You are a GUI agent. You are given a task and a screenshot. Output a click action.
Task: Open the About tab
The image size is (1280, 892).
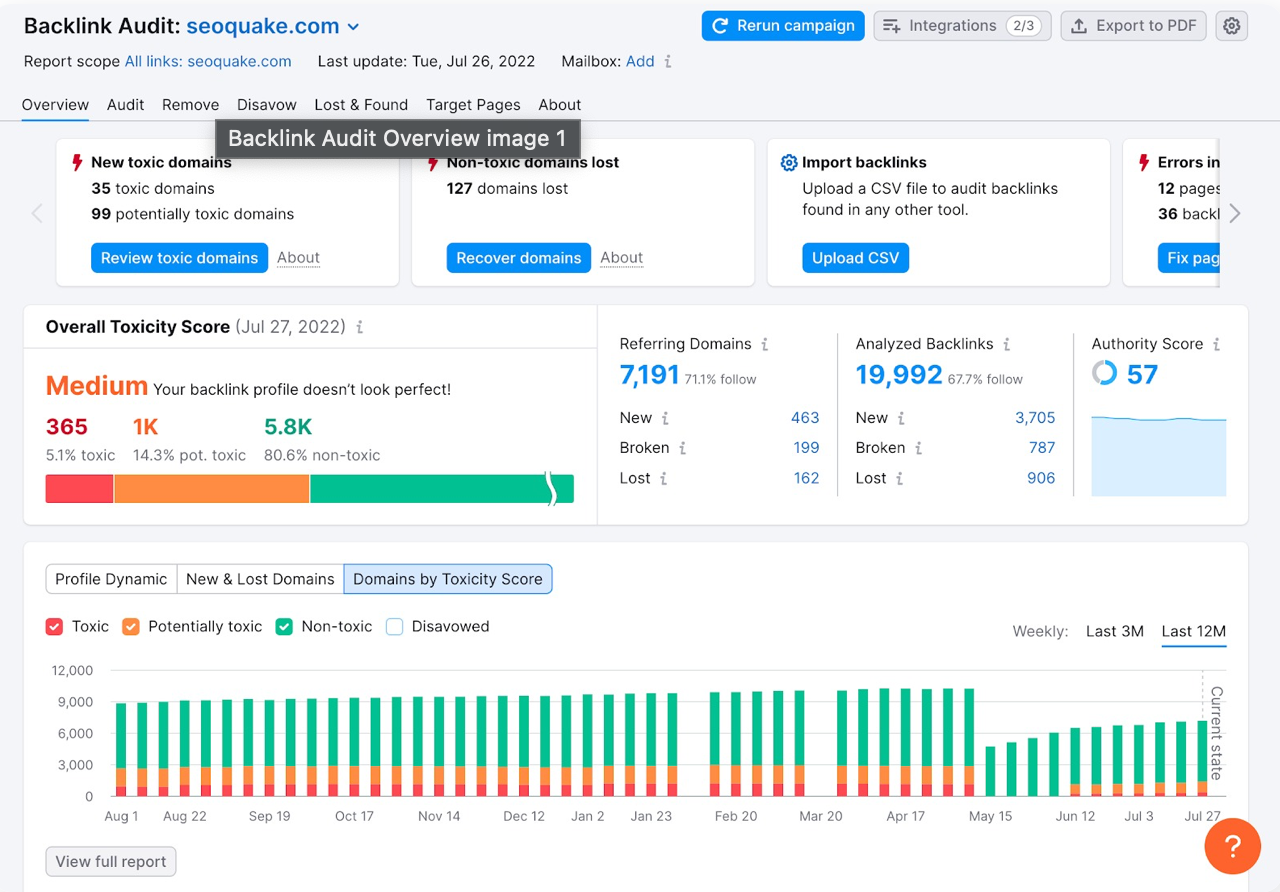560,105
